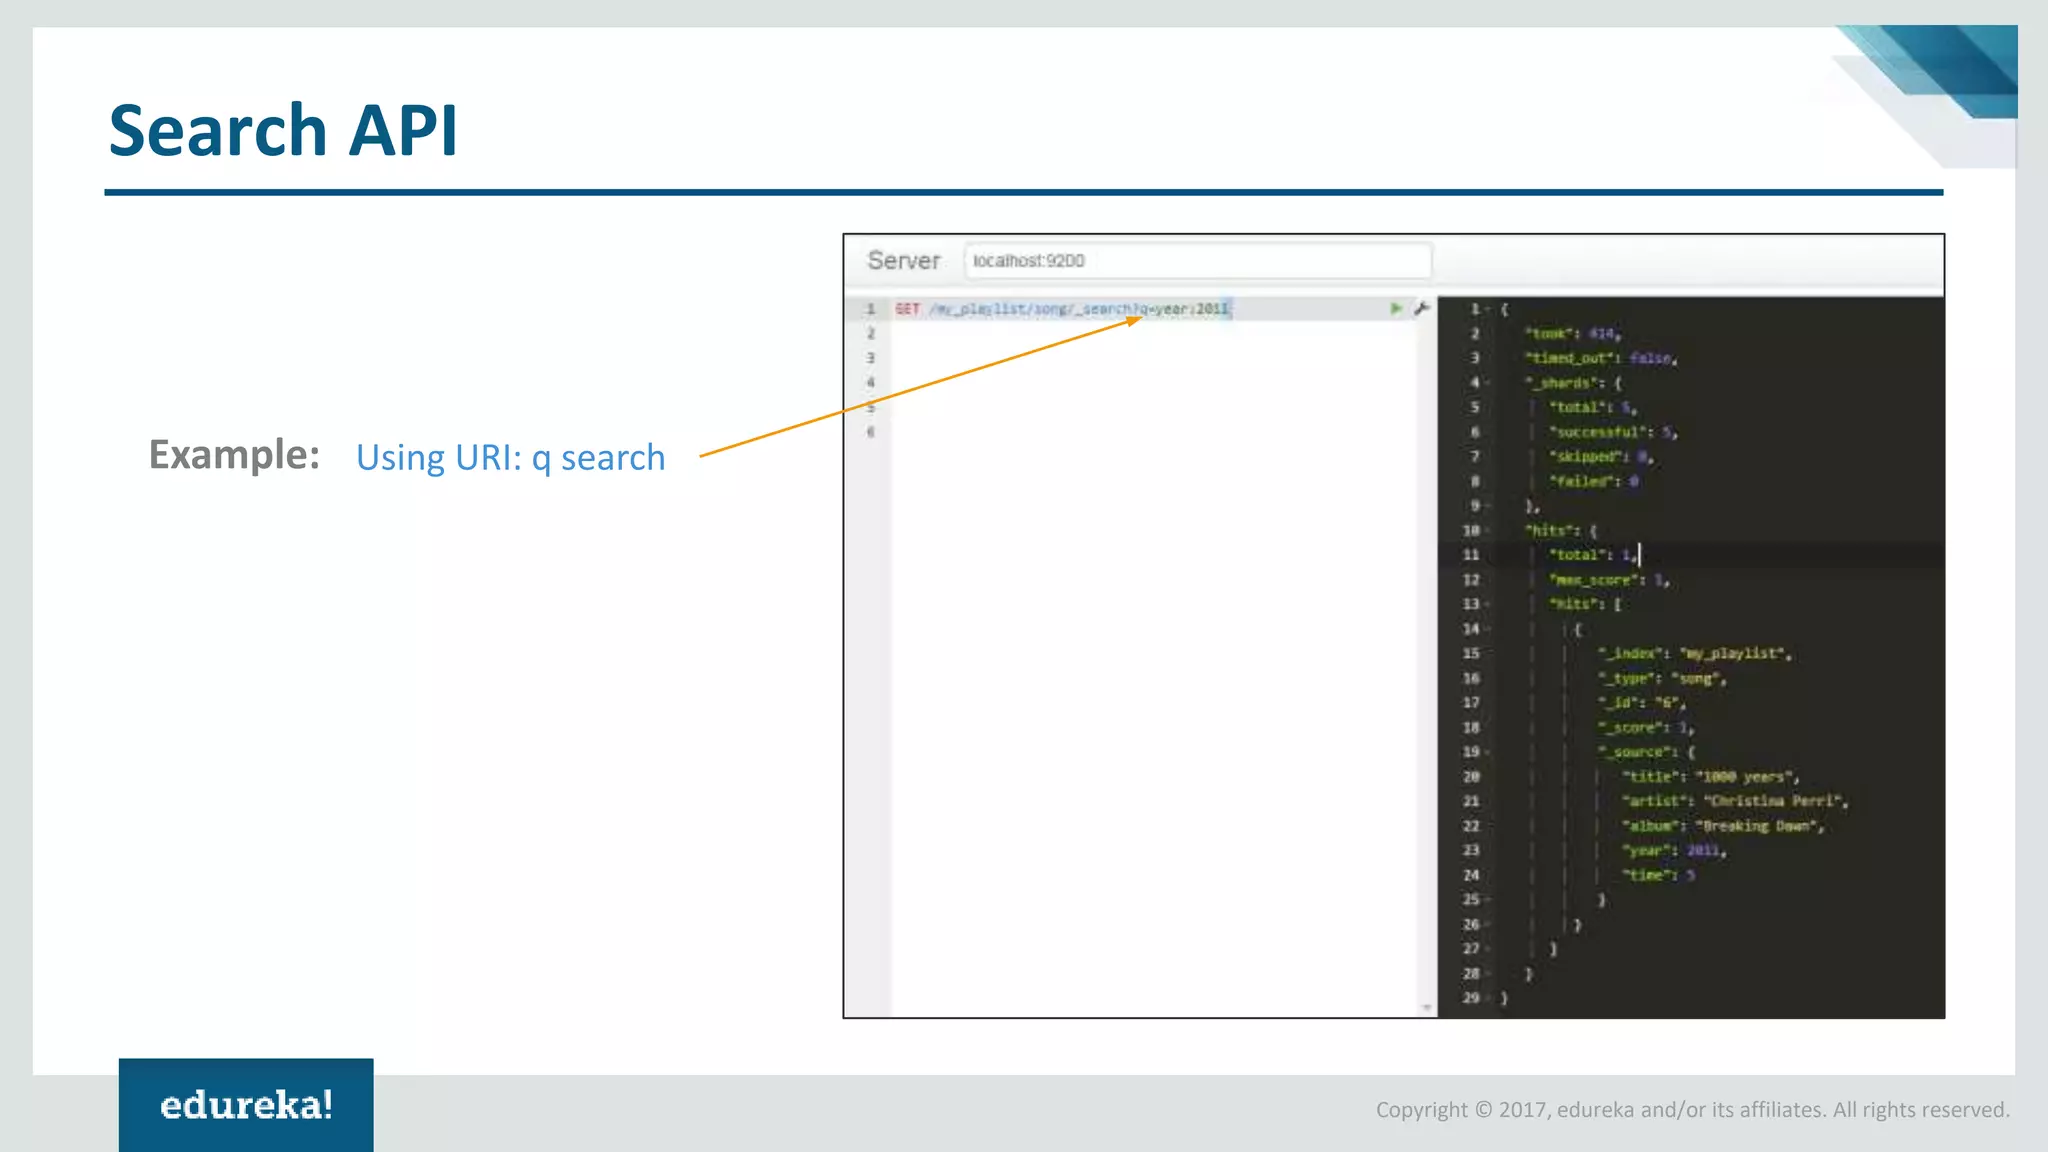This screenshot has height=1152, width=2048.
Task: Collapse the "_shards" block on line 4
Action: (1488, 383)
